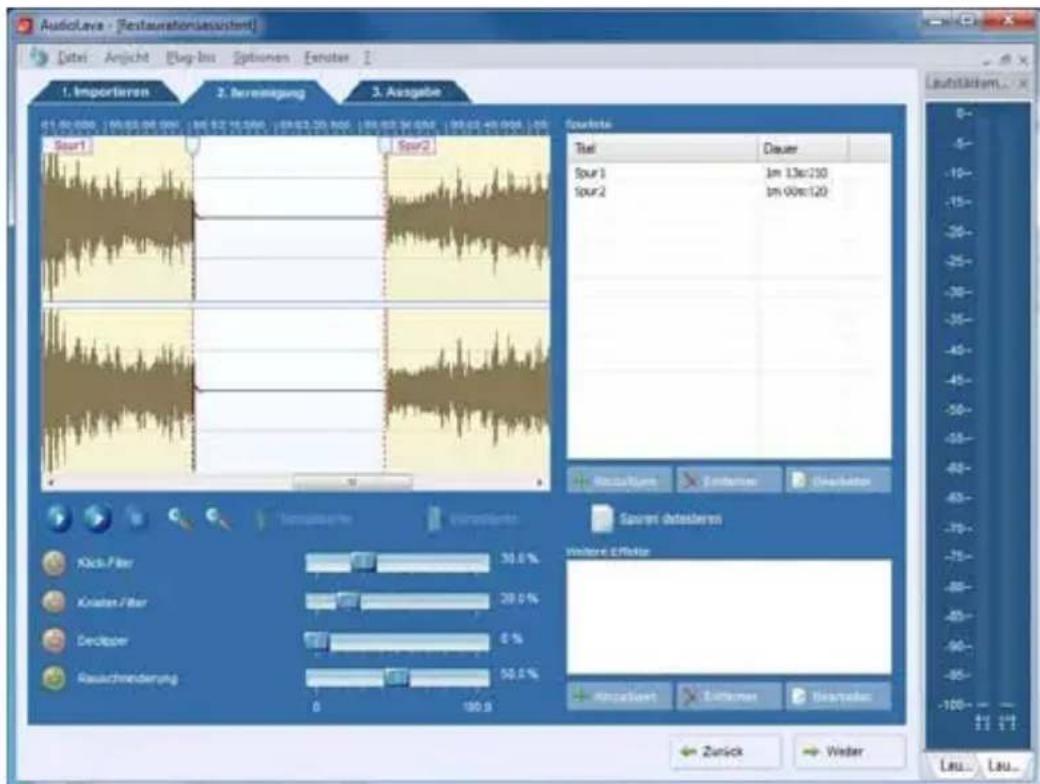Toggle the Klick-Filter on/off button
Image resolution: width=1040 pixels, height=784 pixels.
point(54,563)
